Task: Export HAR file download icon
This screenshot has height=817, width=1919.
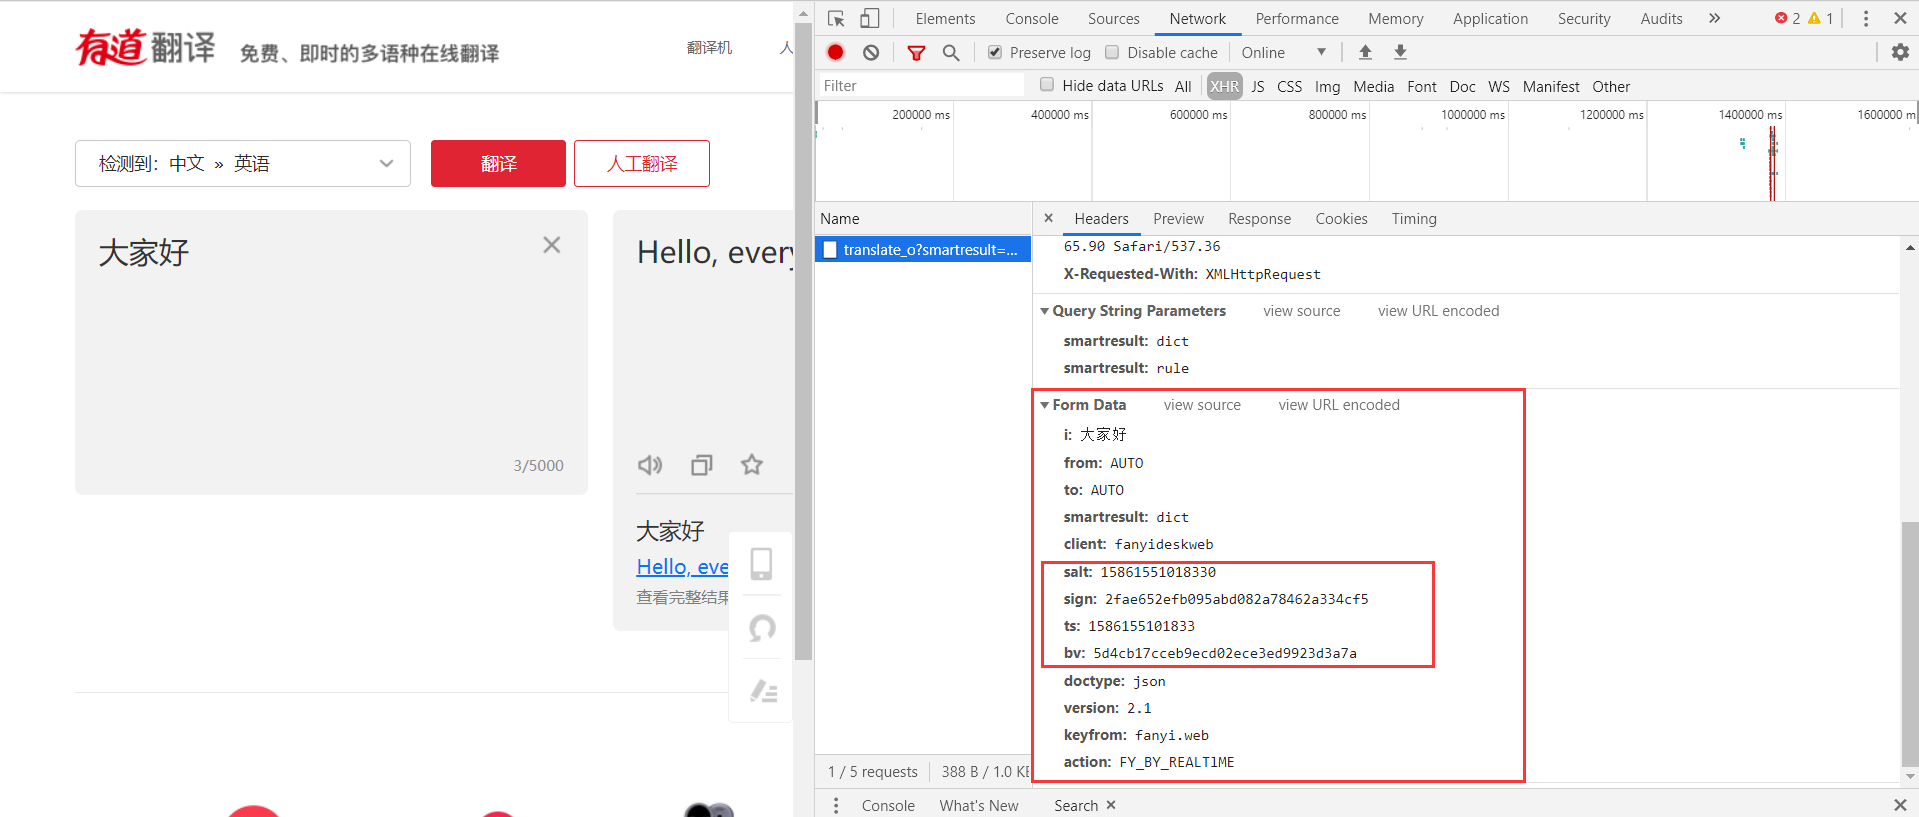Action: tap(1400, 52)
